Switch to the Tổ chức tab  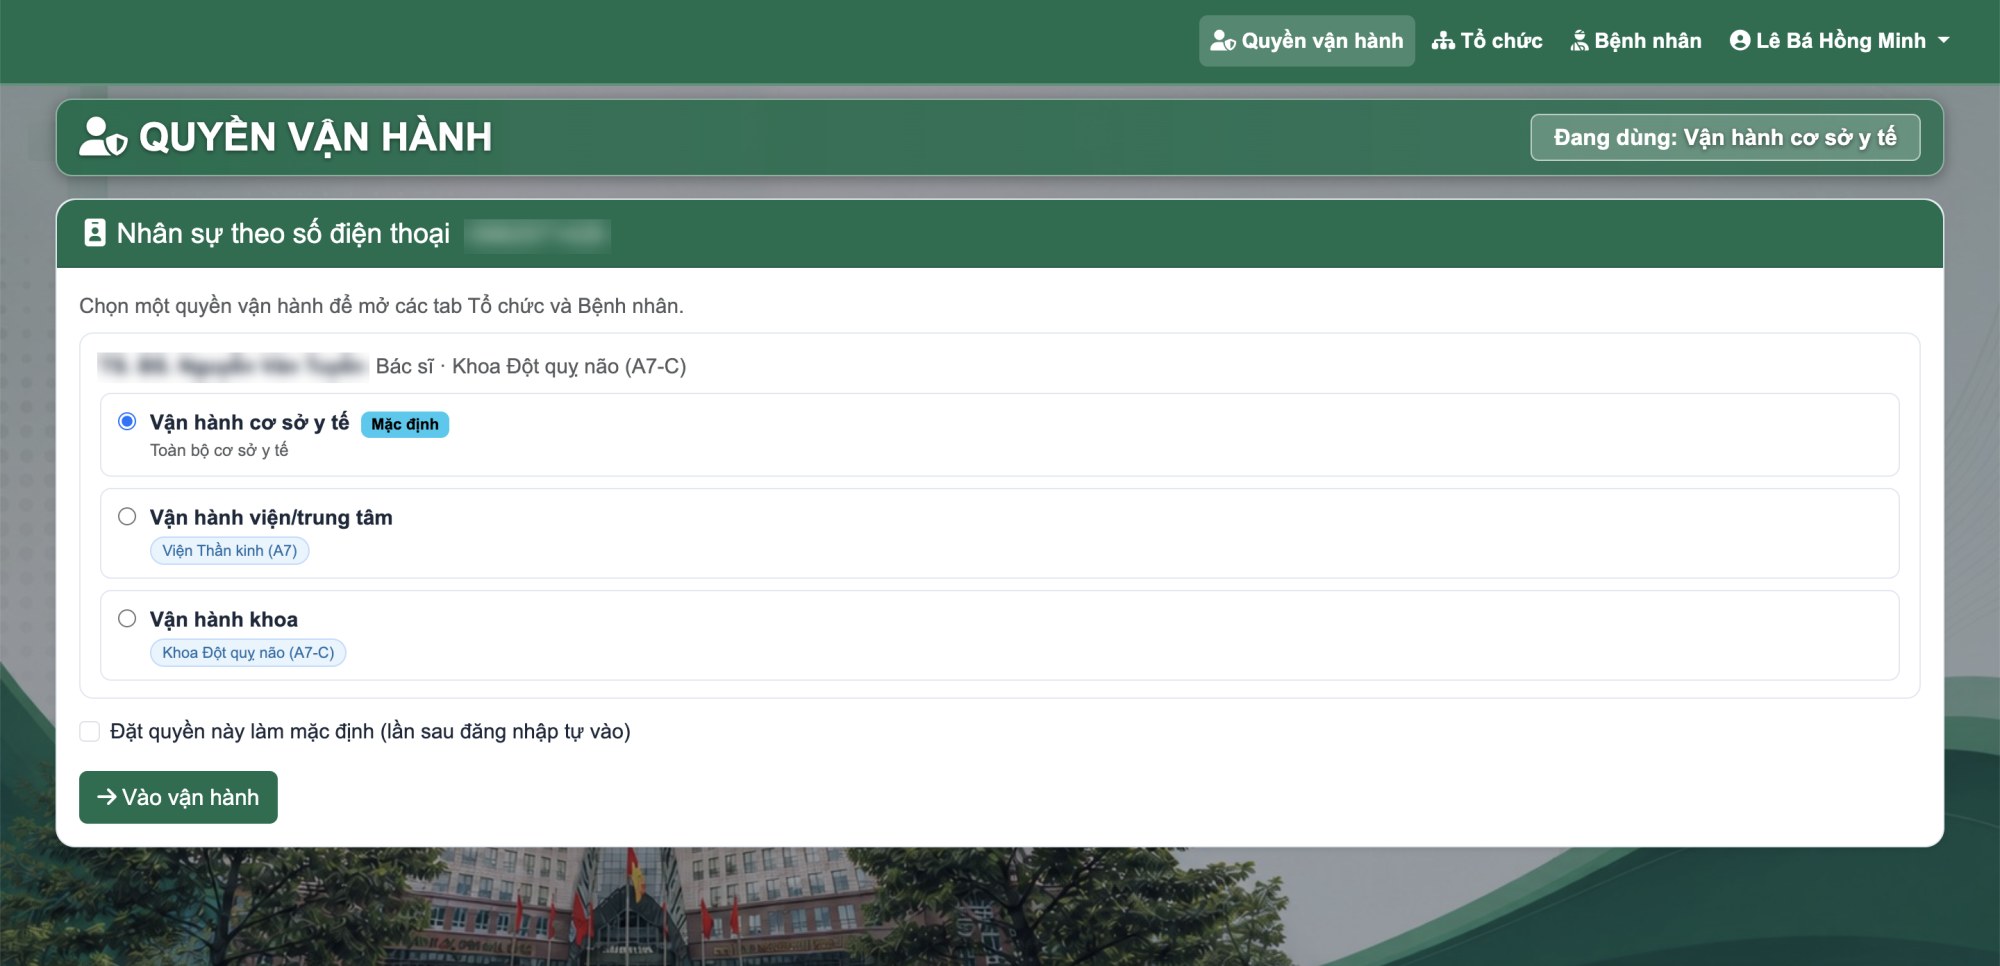pyautogui.click(x=1487, y=41)
